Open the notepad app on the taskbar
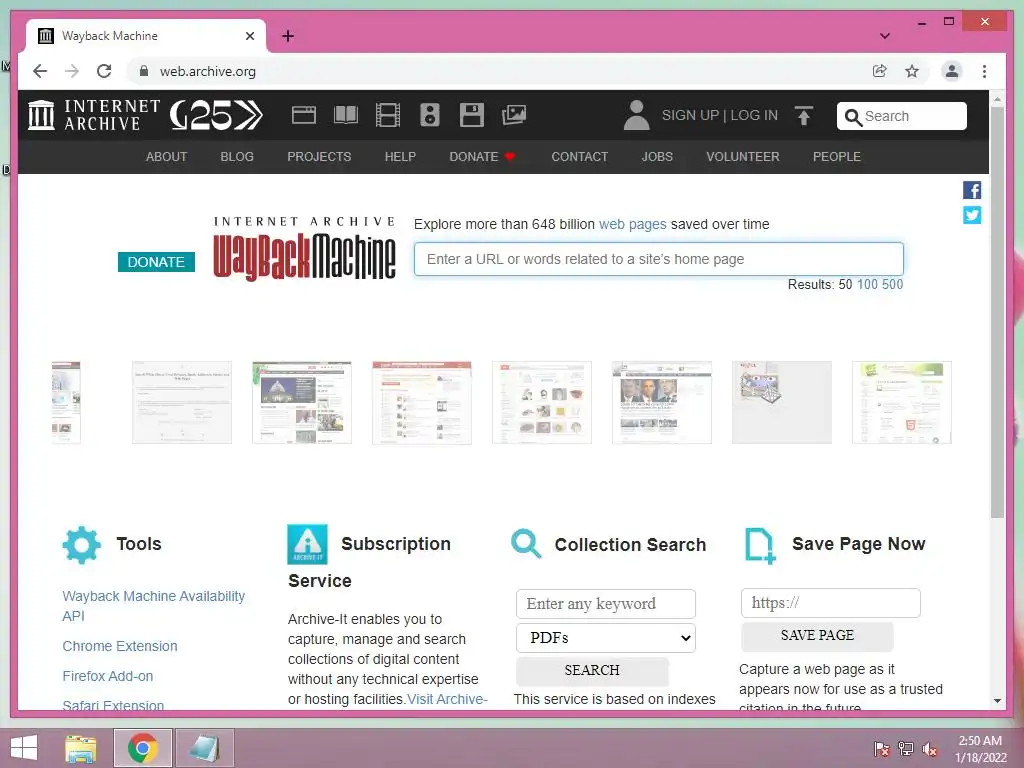The width and height of the screenshot is (1024, 768). tap(204, 748)
